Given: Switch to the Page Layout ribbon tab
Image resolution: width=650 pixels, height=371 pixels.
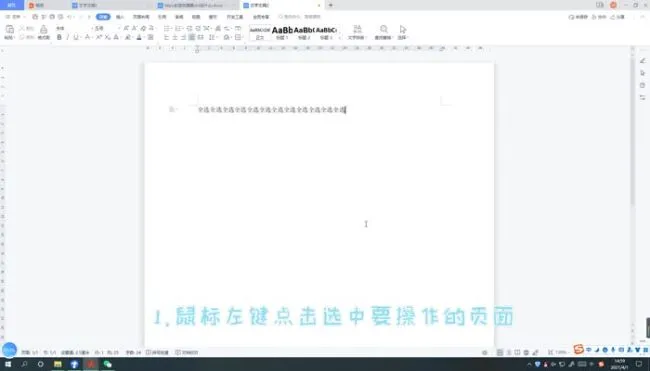Looking at the screenshot, I should click(141, 17).
